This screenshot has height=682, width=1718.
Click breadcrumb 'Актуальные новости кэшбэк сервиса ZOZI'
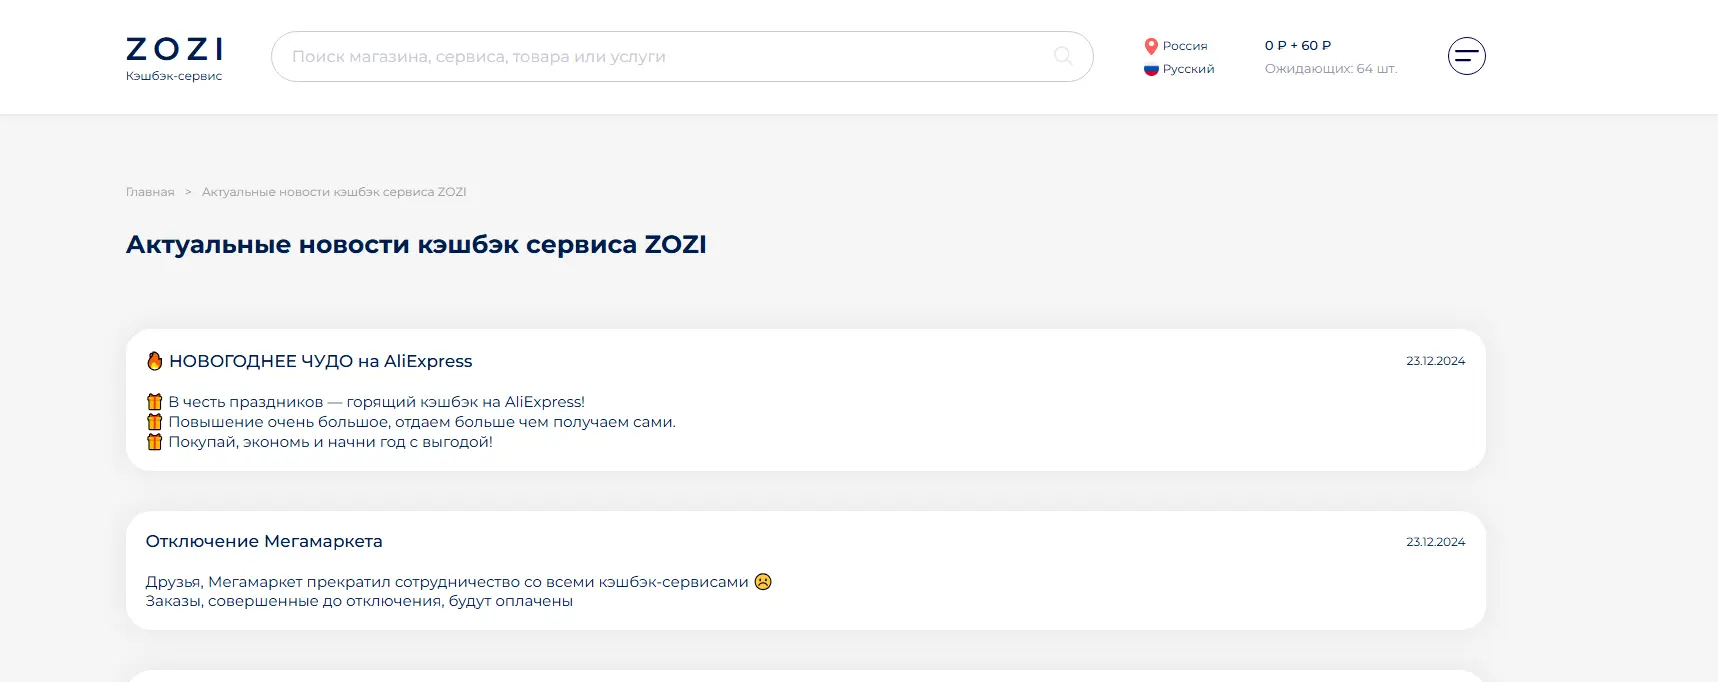(334, 192)
